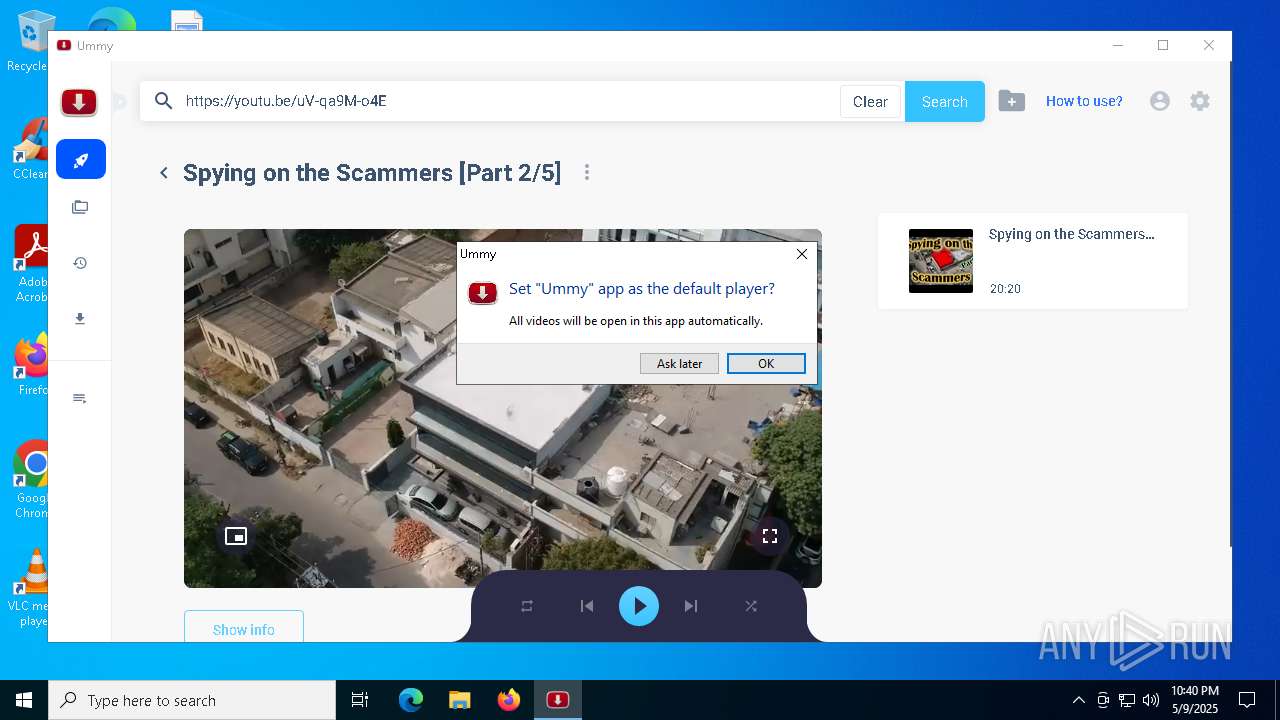
Task: Open network icon in system tray
Action: pos(1127,700)
